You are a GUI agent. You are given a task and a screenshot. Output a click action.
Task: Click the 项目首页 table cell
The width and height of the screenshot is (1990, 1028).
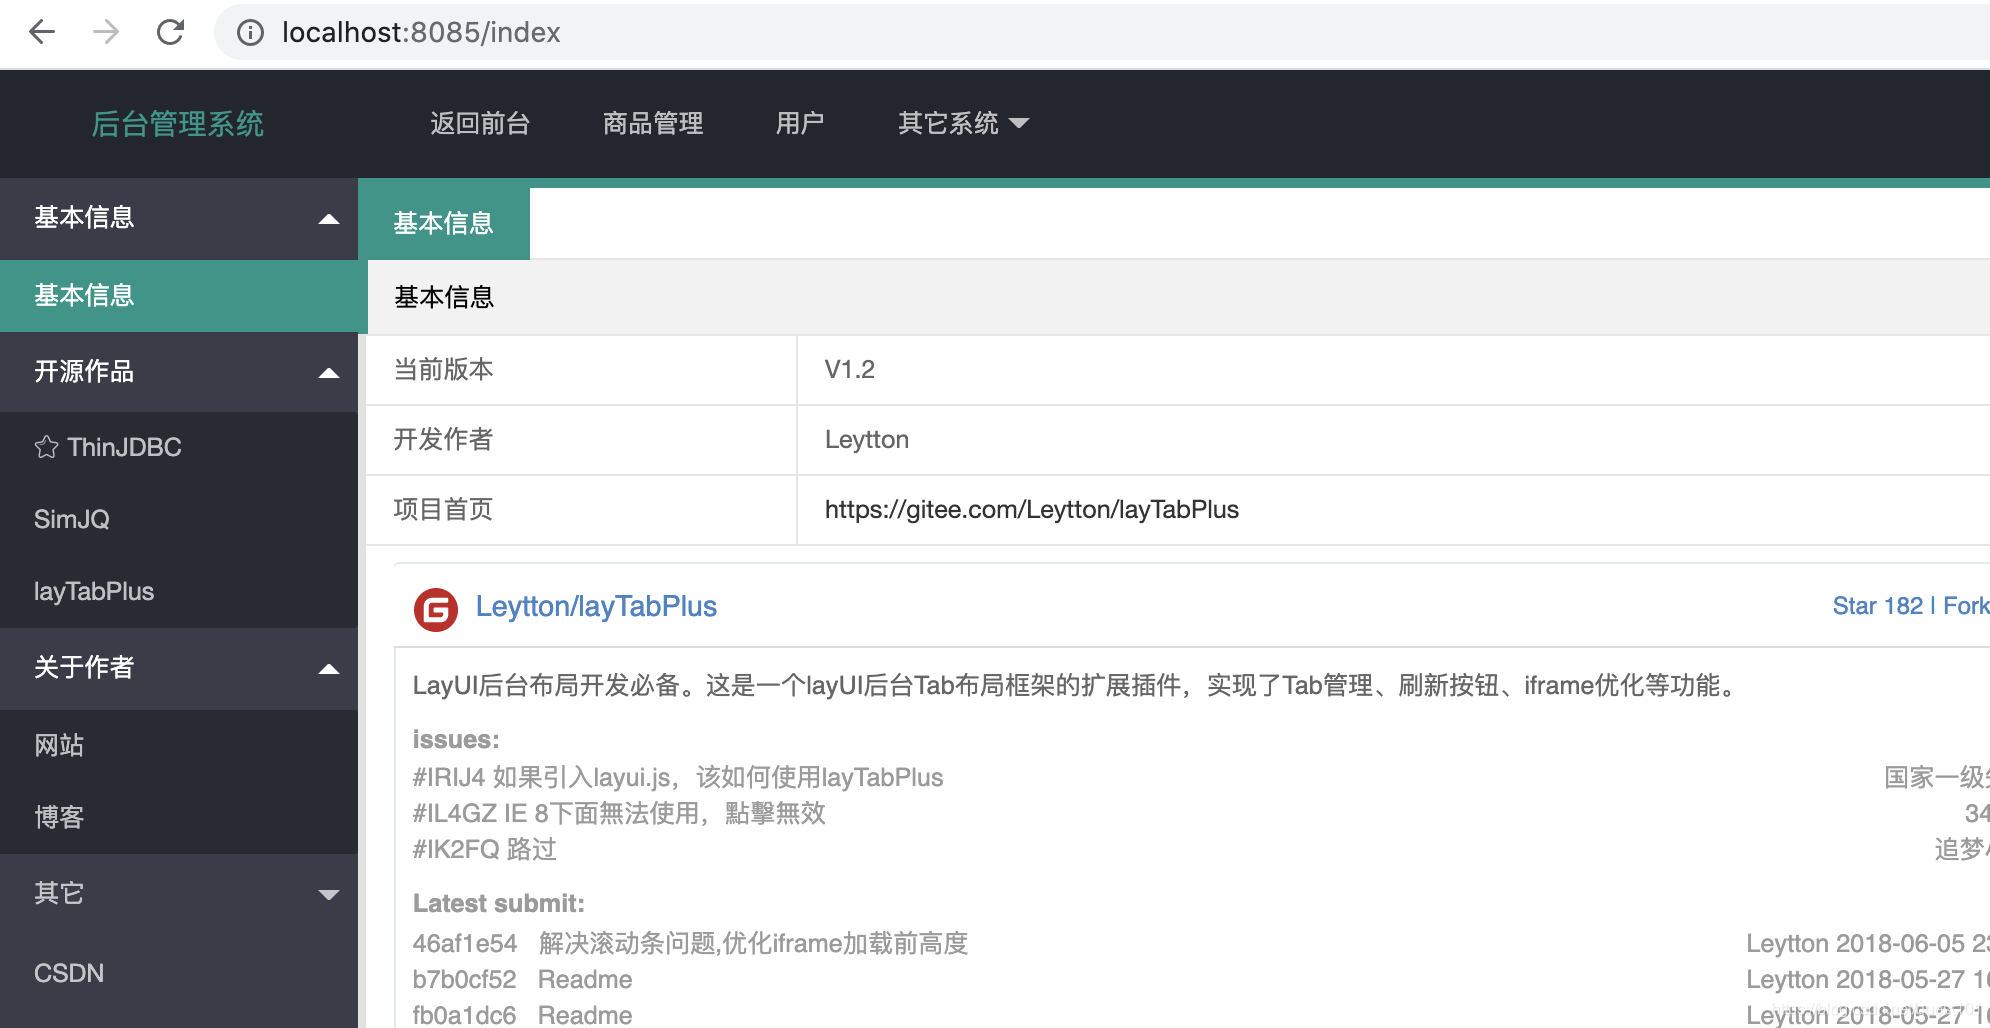point(581,510)
